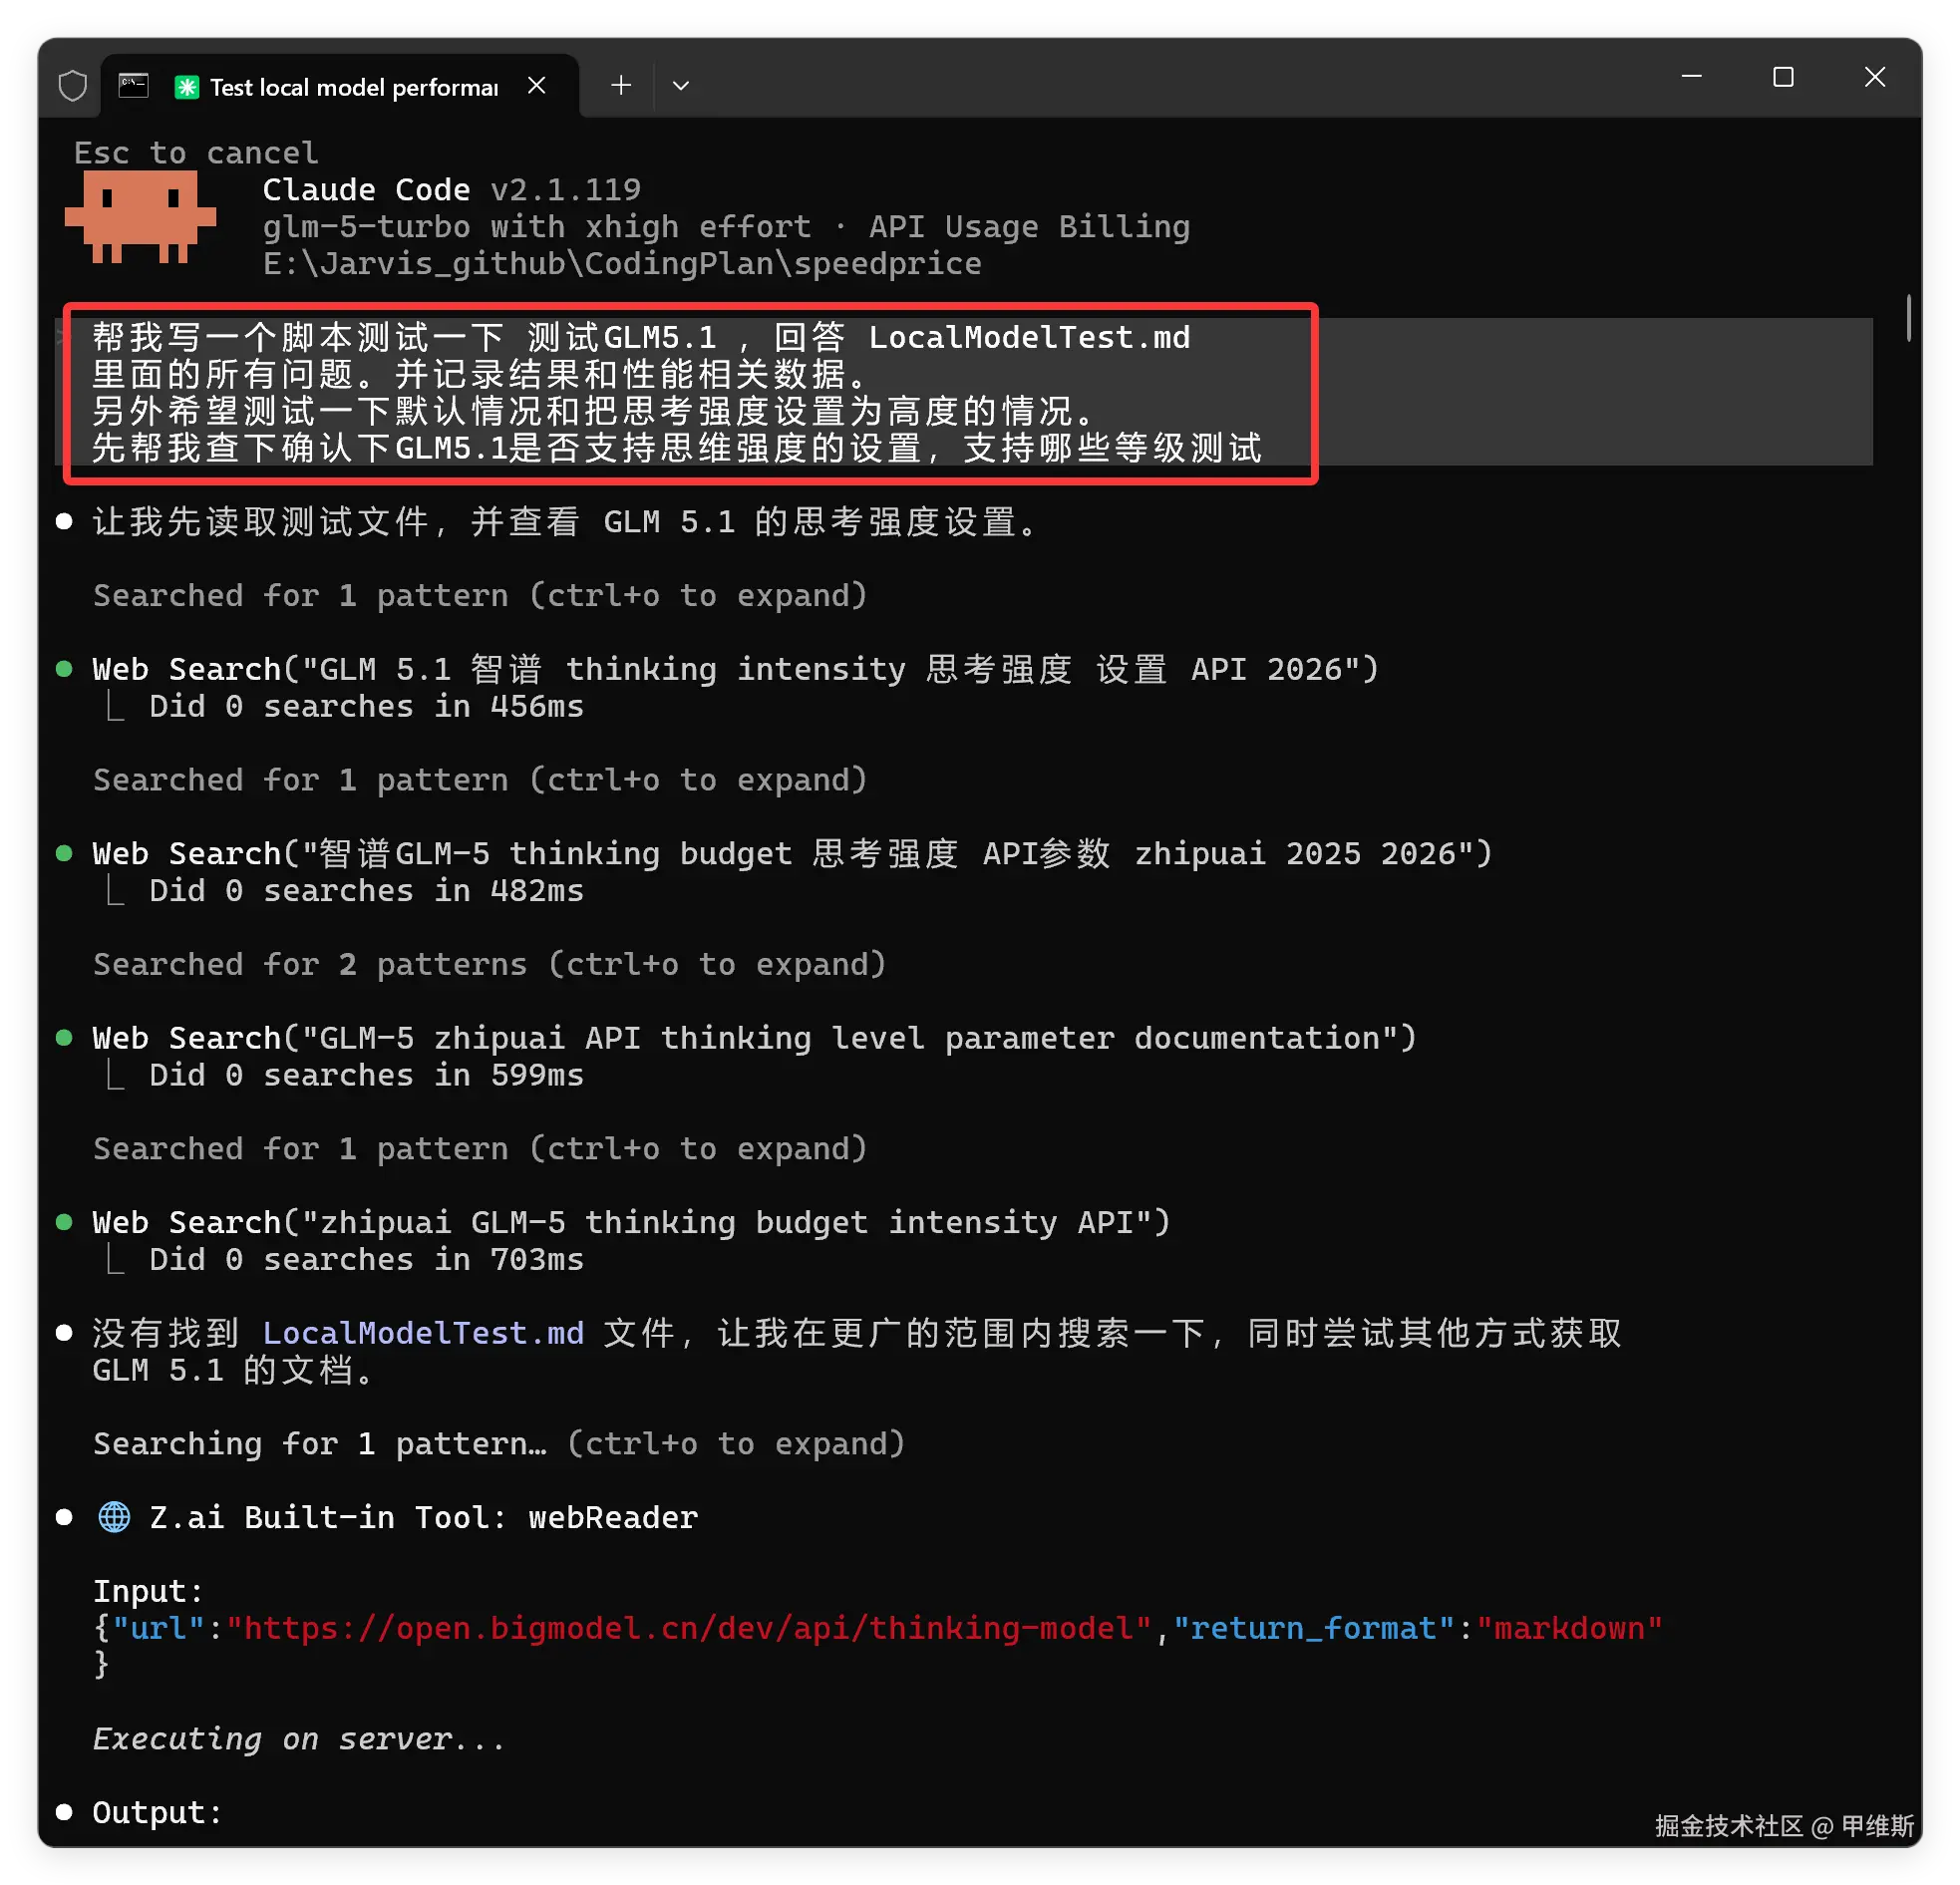This screenshot has height=1885, width=1960.
Task: Click the green Claude asterisk tab icon
Action: (x=186, y=87)
